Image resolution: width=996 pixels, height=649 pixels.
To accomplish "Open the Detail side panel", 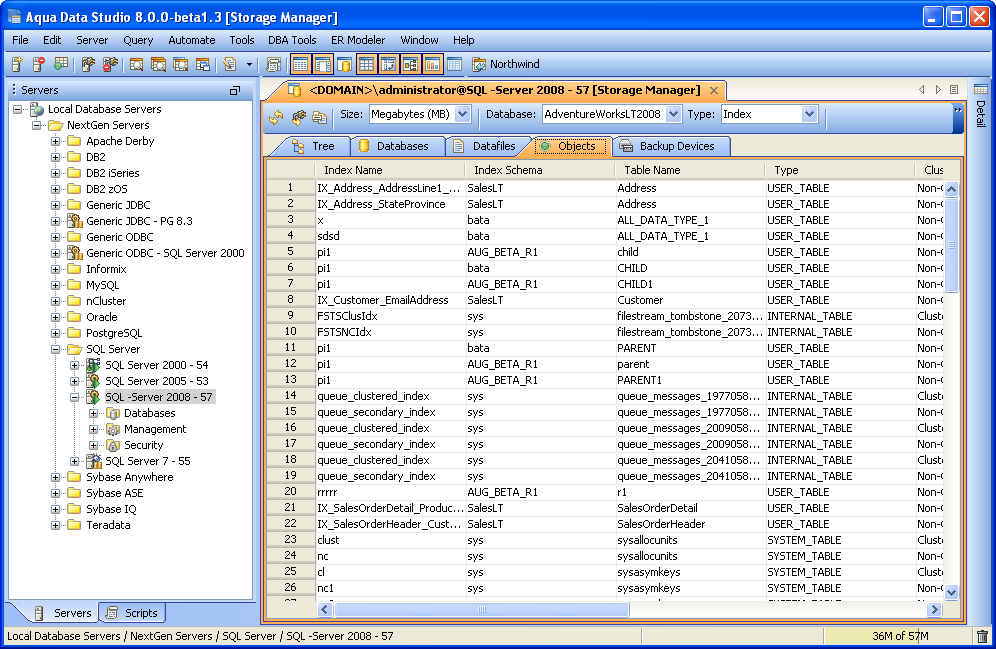I will point(981,112).
